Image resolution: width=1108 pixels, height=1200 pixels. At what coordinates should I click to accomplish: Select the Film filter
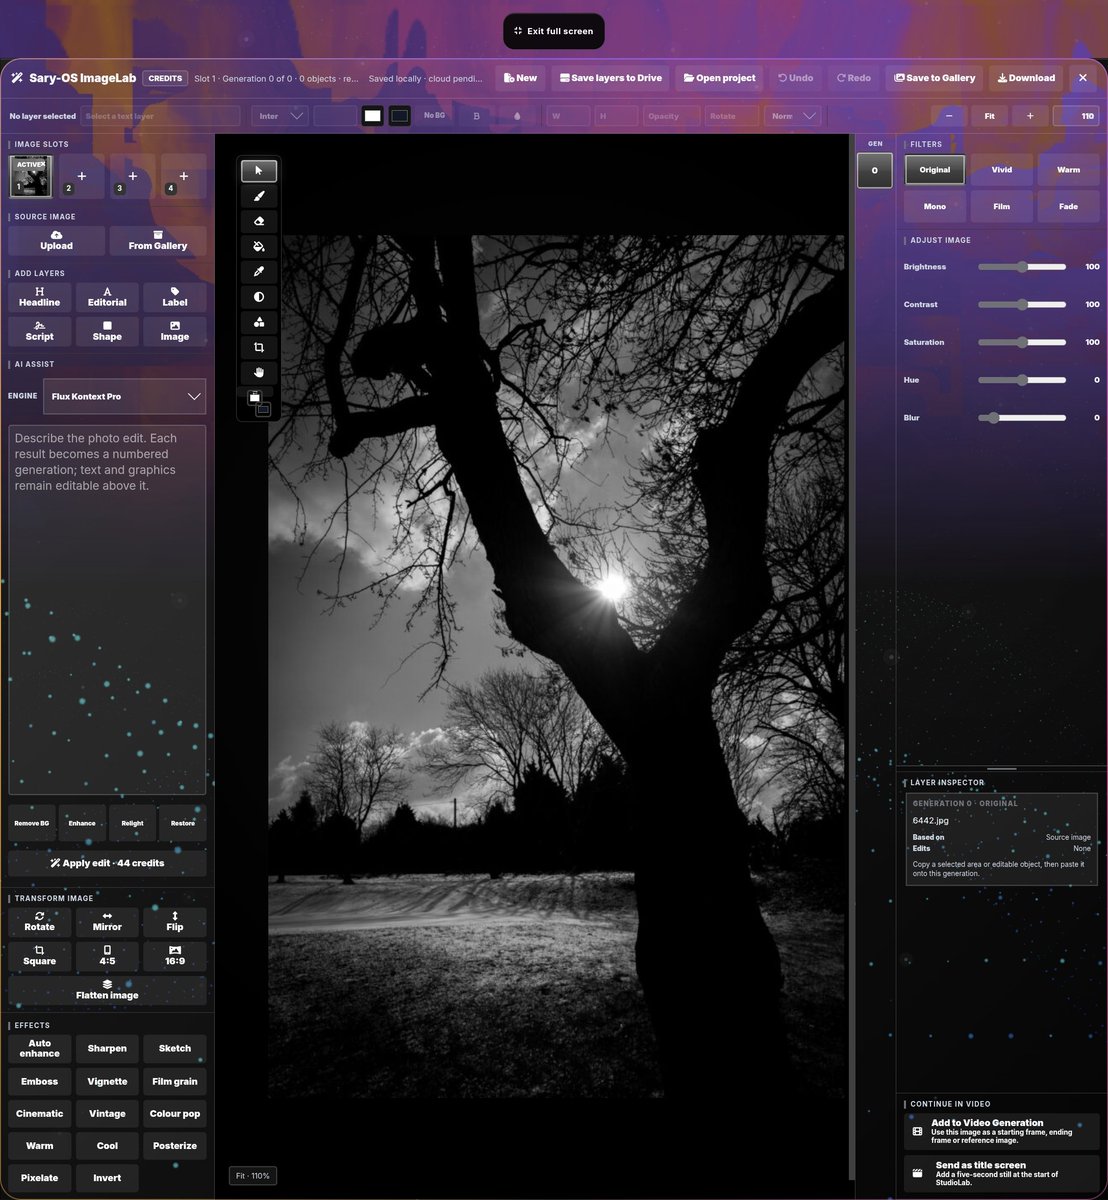pos(1002,206)
